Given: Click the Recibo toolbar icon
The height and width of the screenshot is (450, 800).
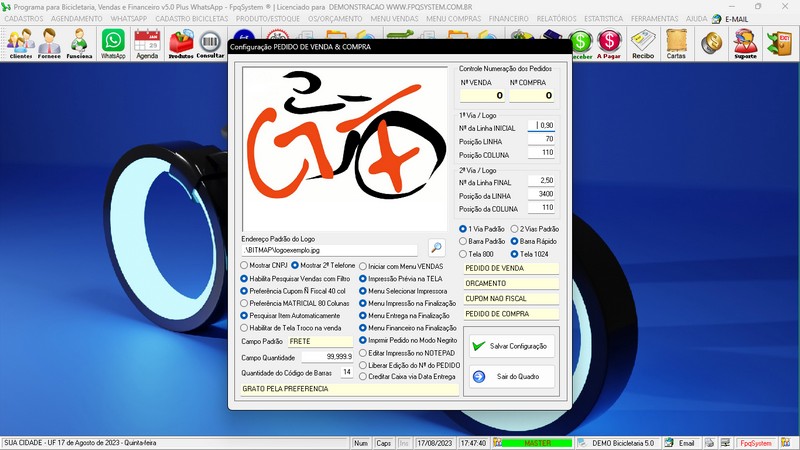Looking at the screenshot, I should pos(643,43).
